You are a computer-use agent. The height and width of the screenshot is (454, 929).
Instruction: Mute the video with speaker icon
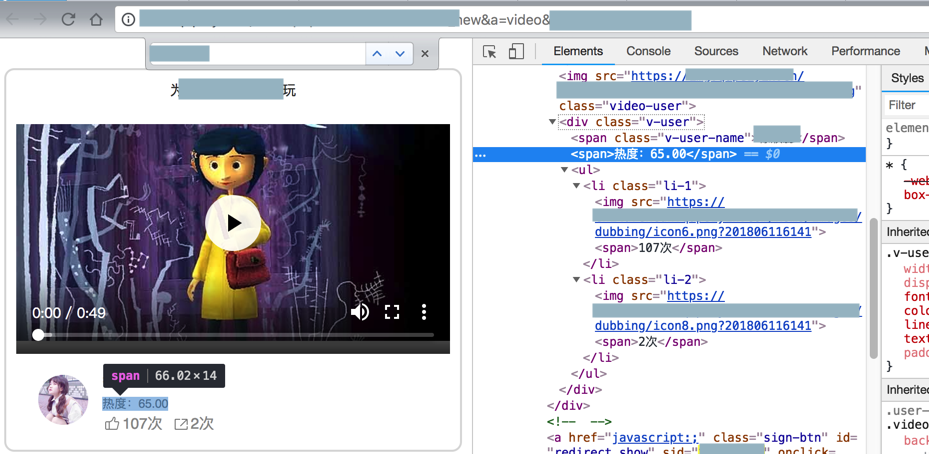pyautogui.click(x=360, y=312)
